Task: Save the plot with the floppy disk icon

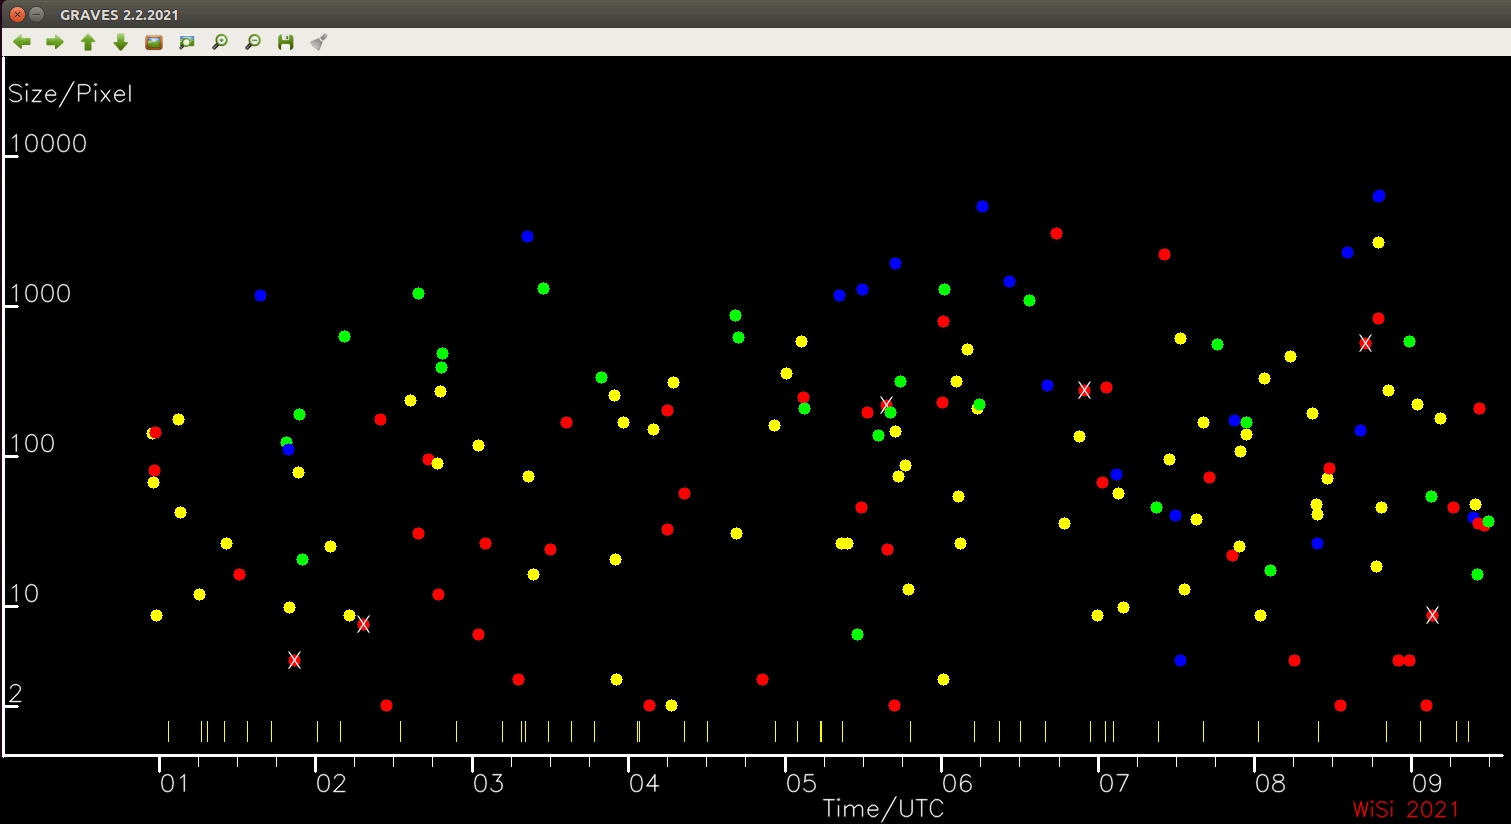Action: (286, 42)
